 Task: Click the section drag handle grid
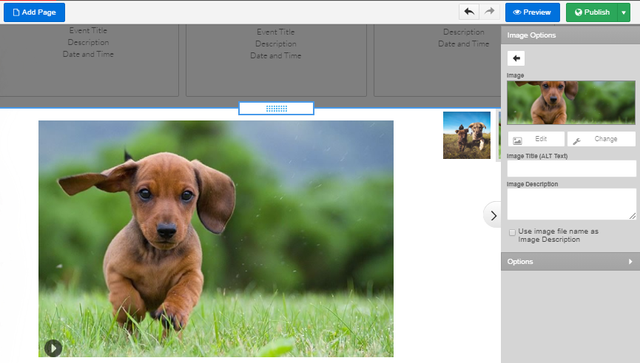(x=276, y=109)
